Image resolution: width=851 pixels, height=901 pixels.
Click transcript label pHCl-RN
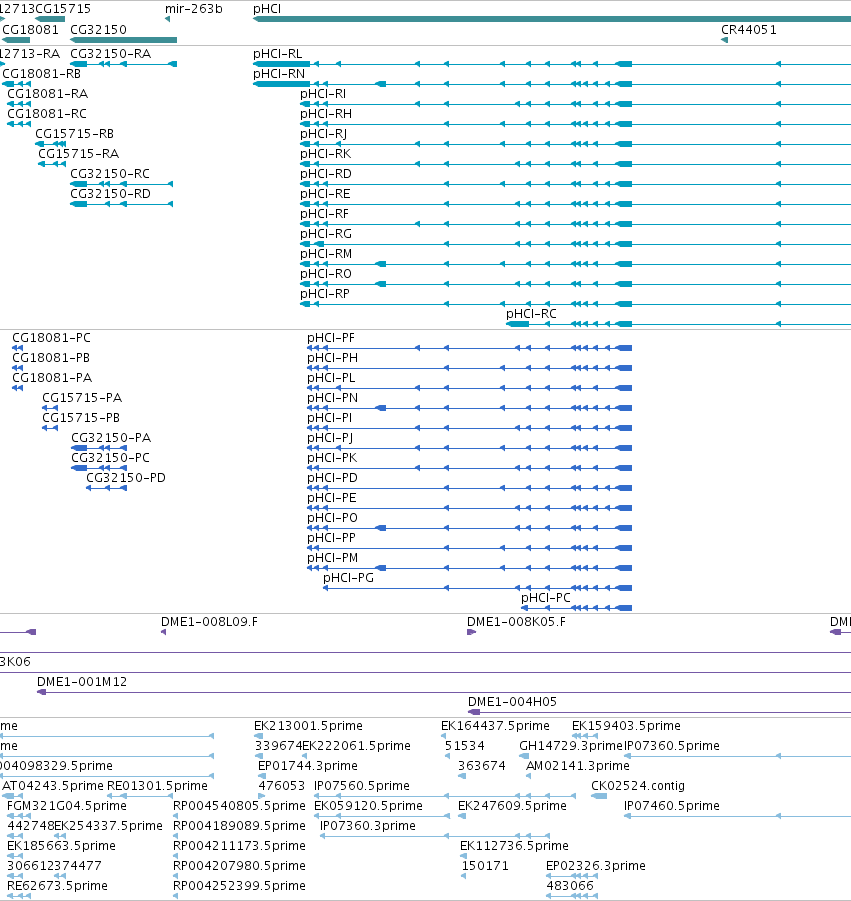[279, 74]
